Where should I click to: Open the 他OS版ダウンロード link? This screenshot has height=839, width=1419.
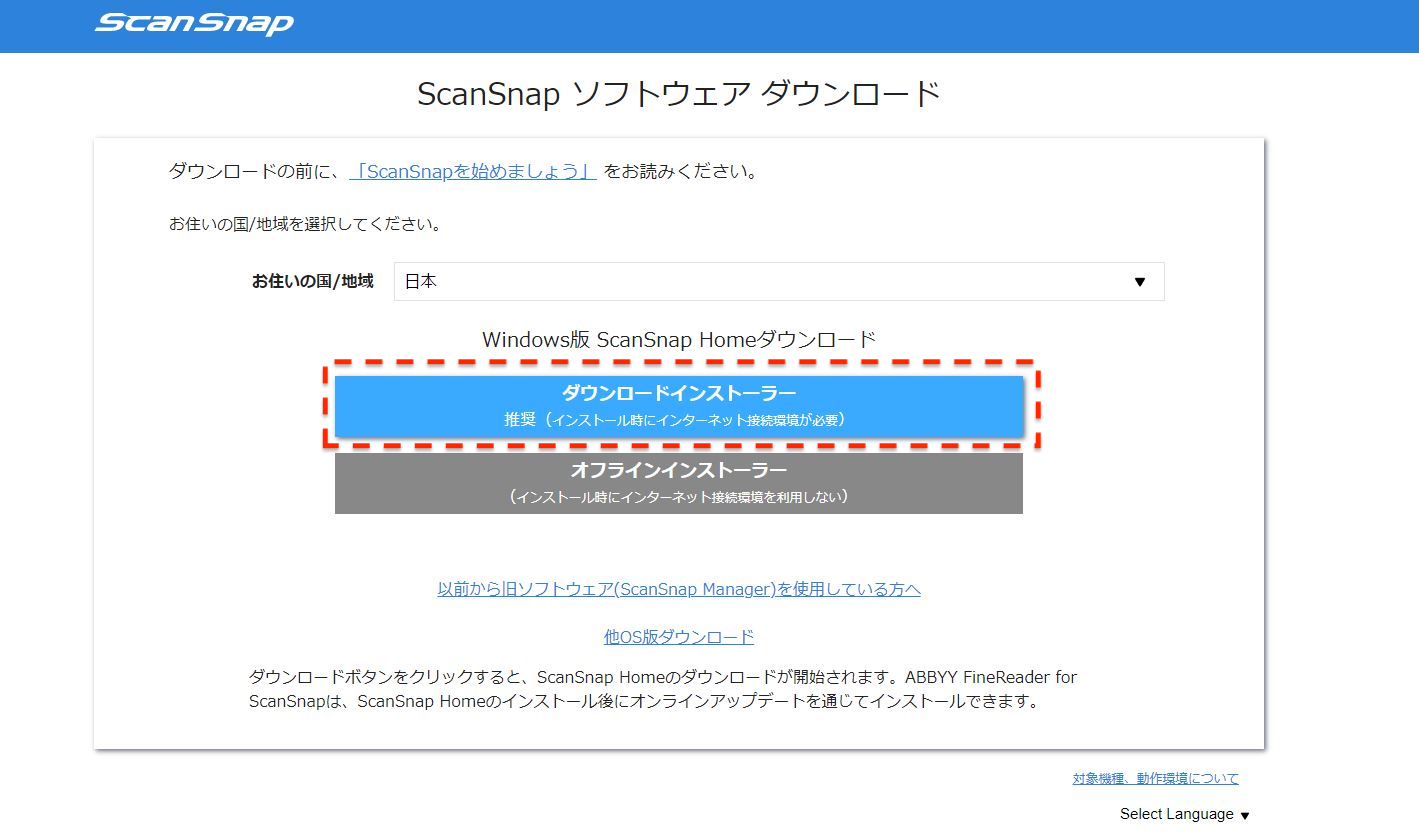tap(679, 637)
